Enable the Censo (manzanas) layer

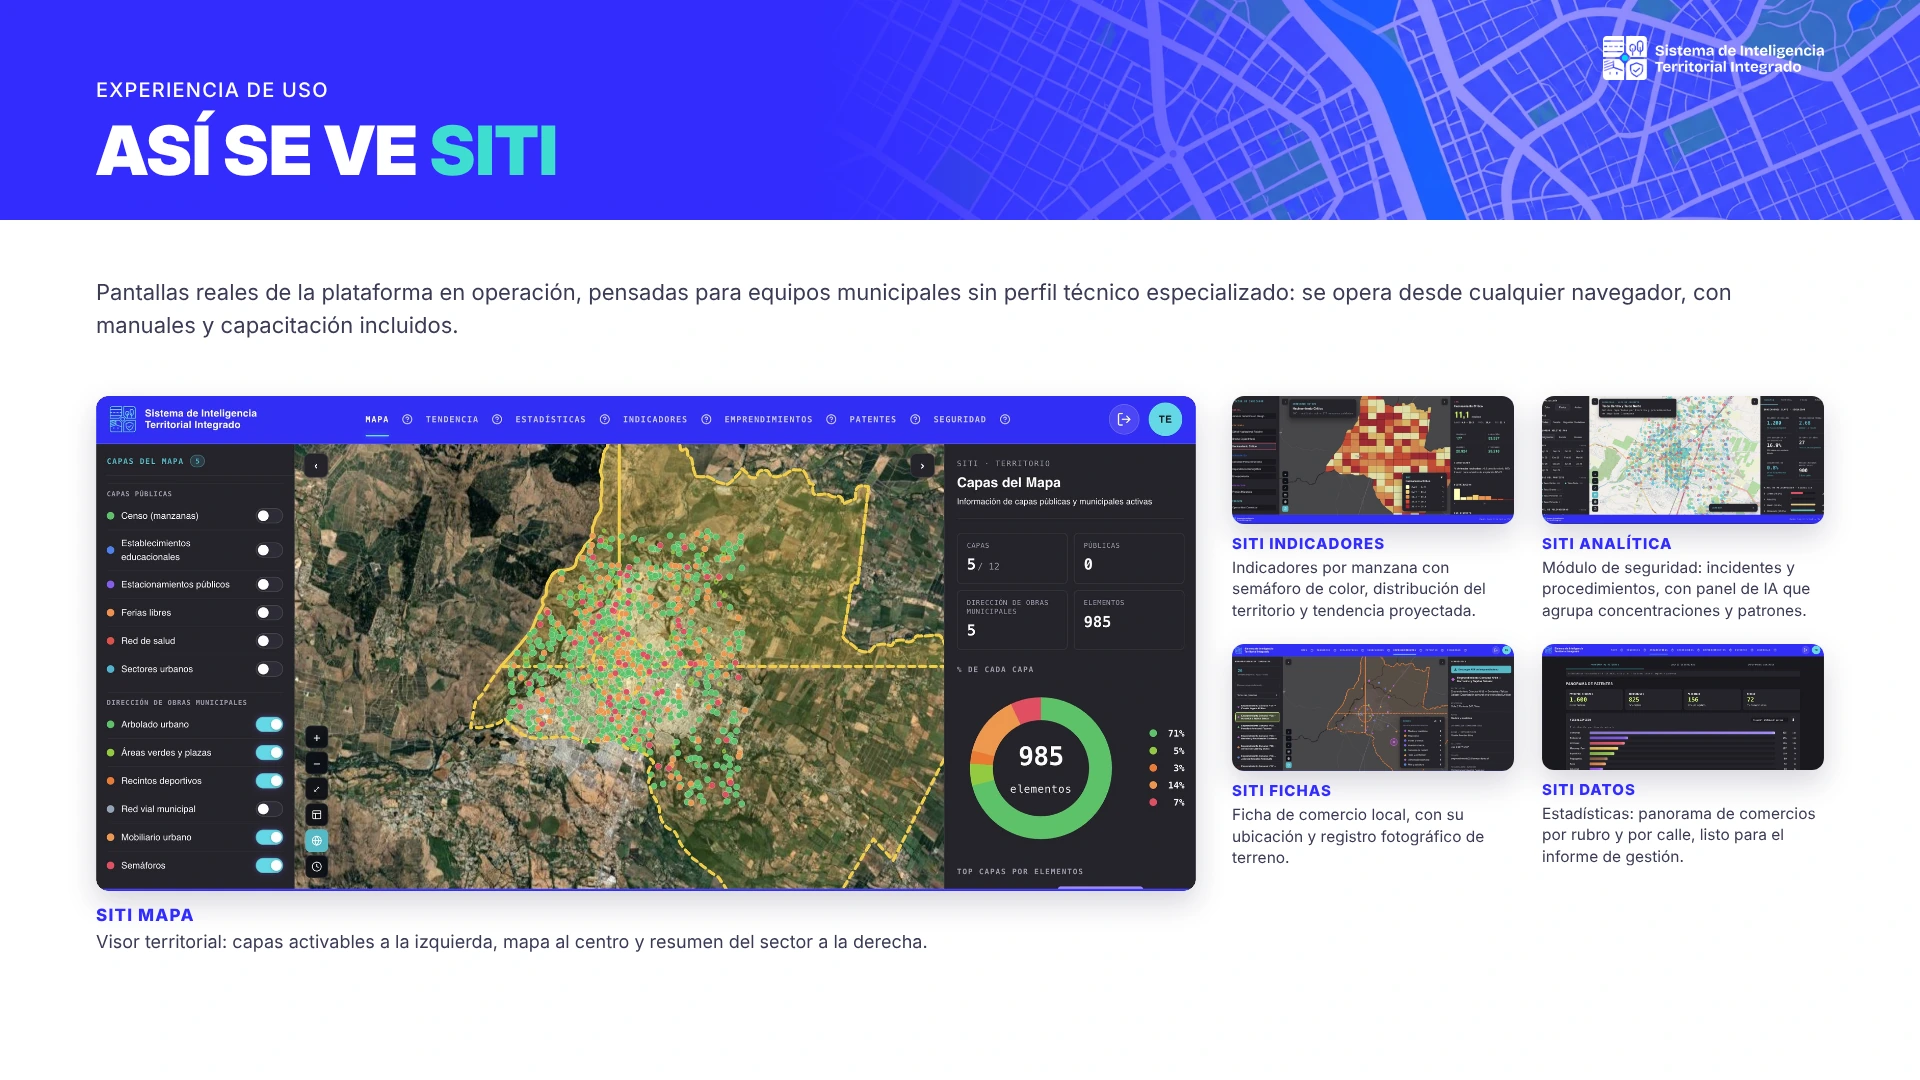(x=269, y=516)
